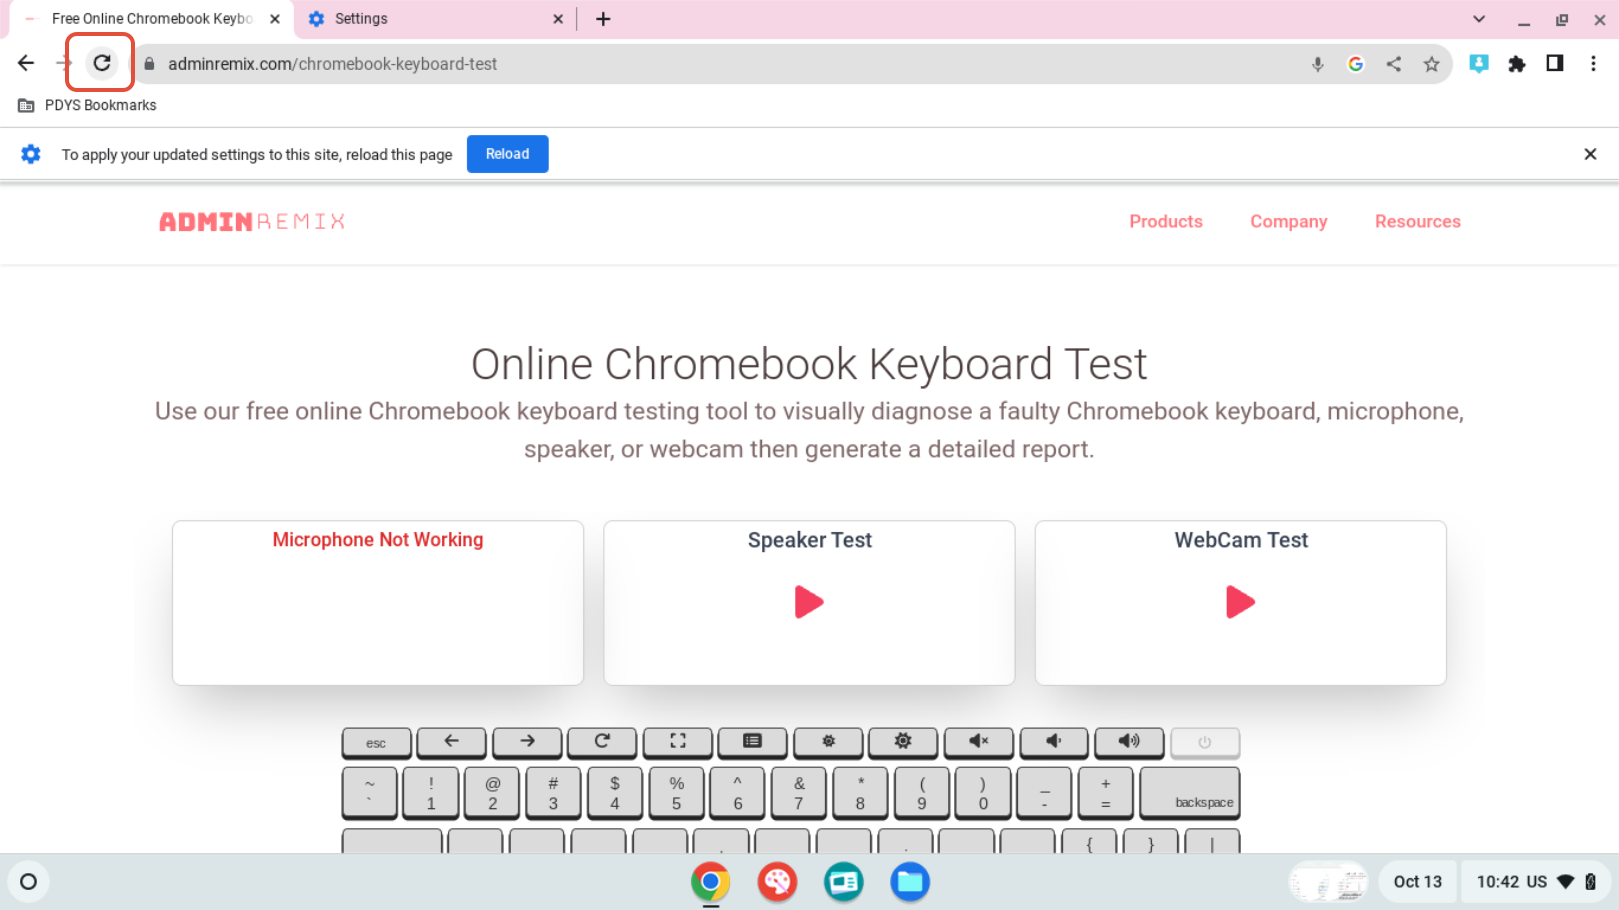Start the WebCam Test play button
Viewport: 1619px width, 910px height.
pos(1240,602)
